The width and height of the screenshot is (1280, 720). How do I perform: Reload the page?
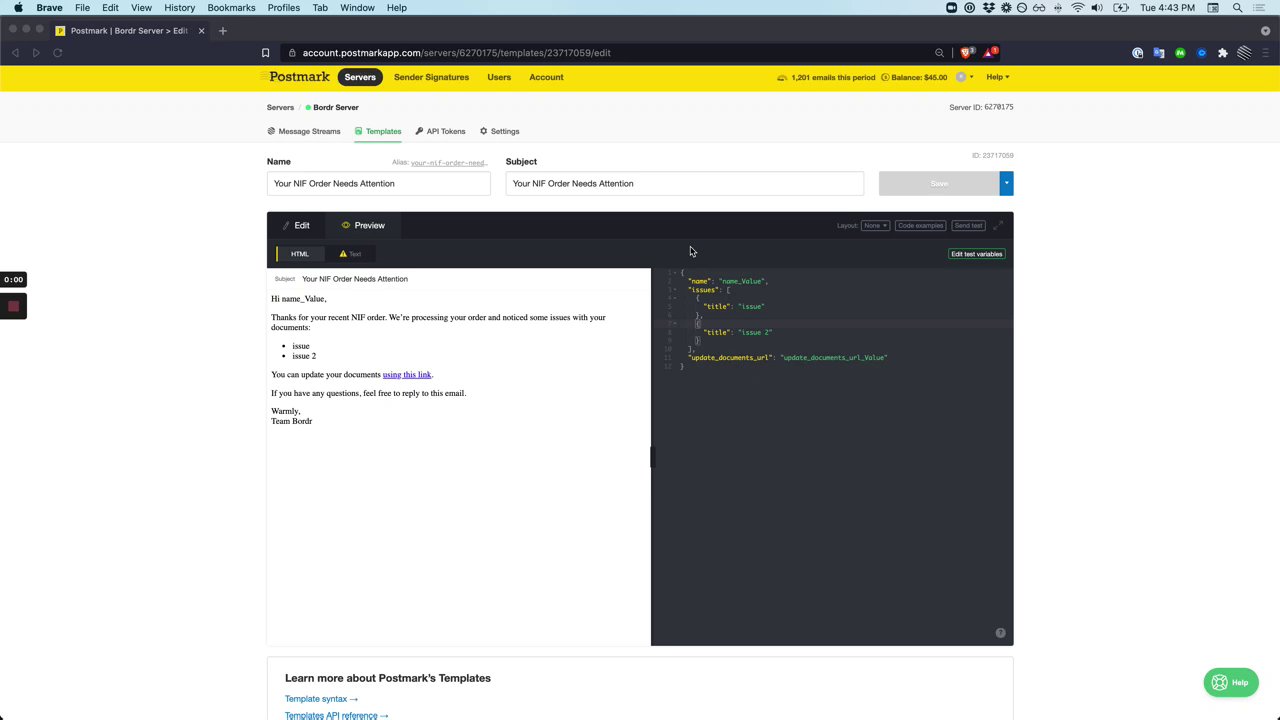coord(58,53)
